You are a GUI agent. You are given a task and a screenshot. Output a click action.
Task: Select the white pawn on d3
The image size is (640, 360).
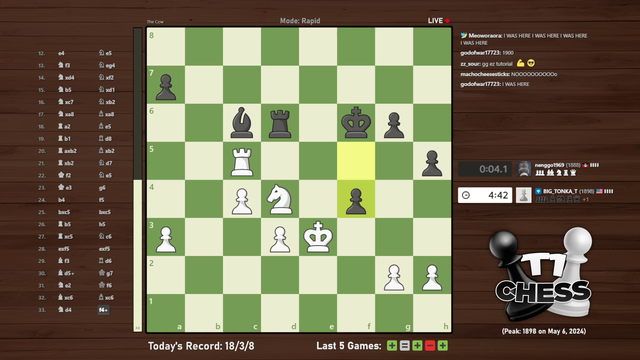coord(280,239)
